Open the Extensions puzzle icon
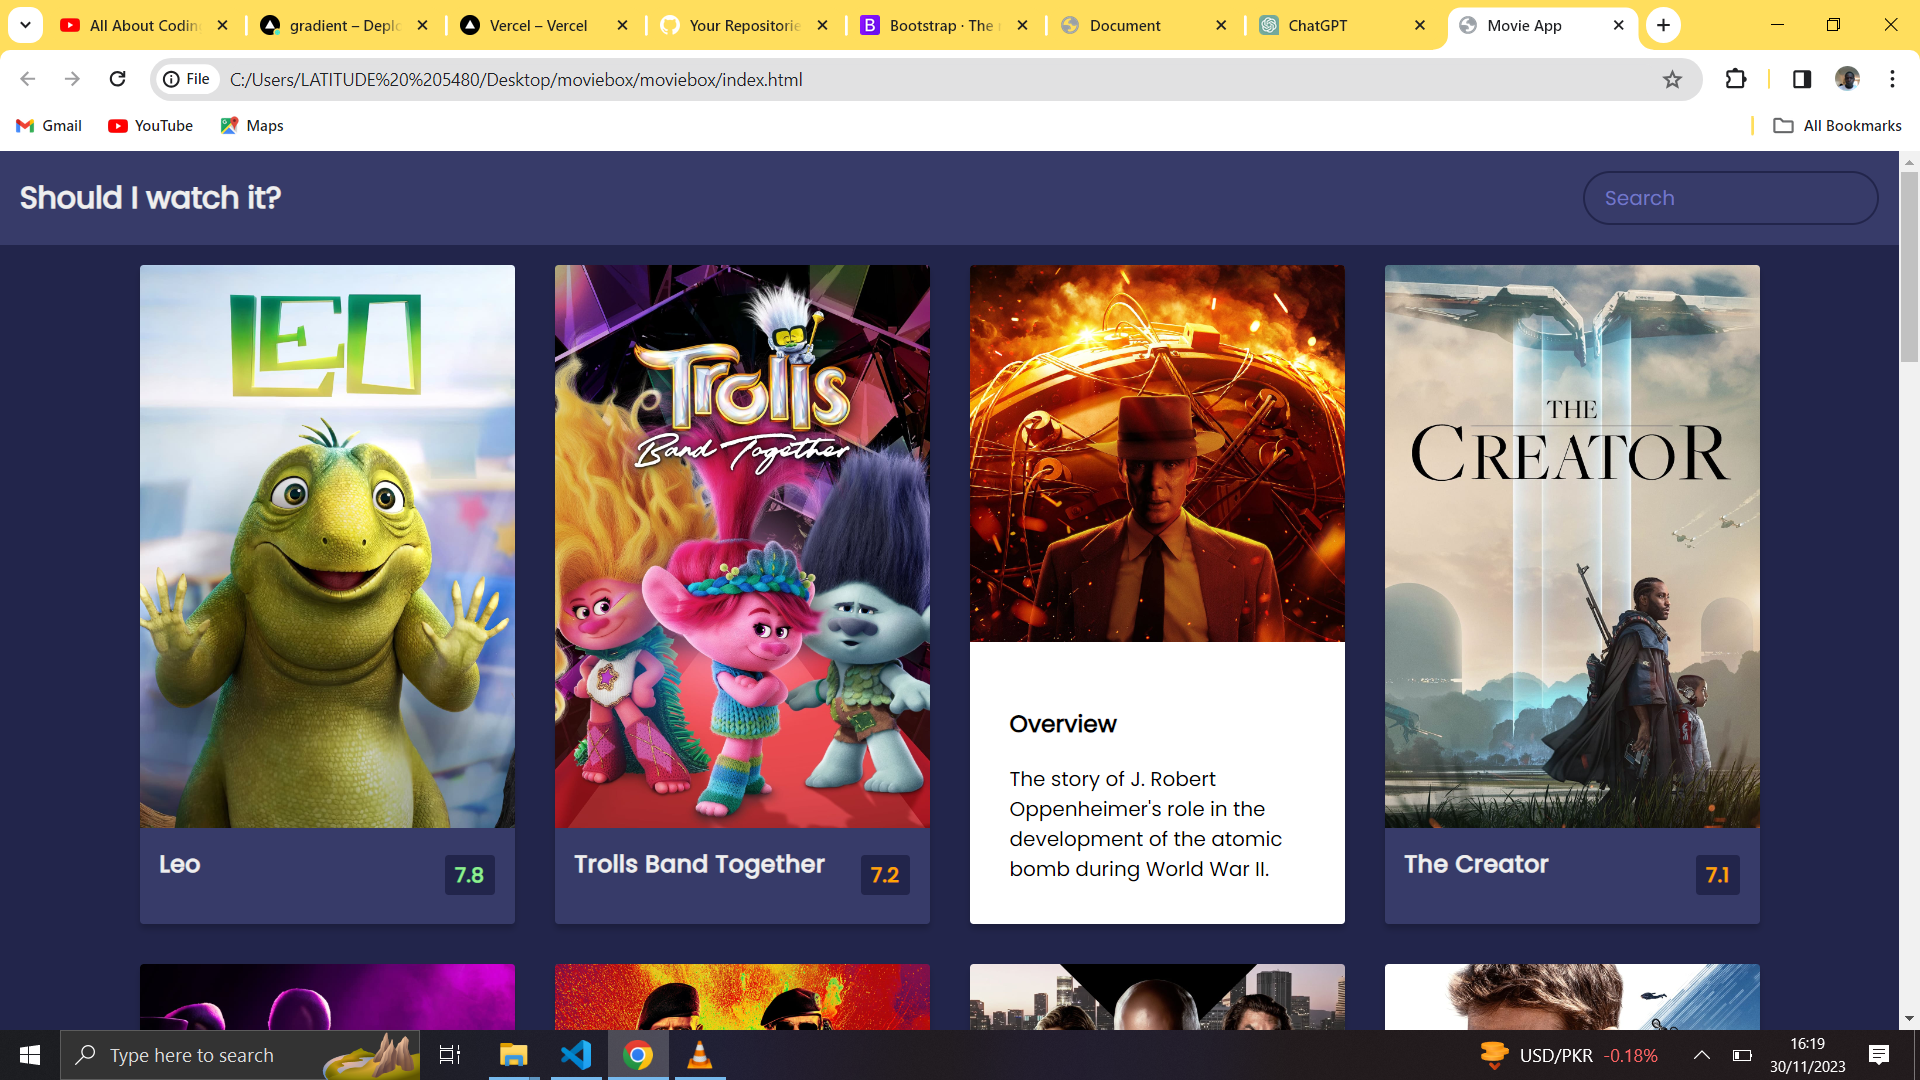The height and width of the screenshot is (1080, 1920). [x=1736, y=79]
